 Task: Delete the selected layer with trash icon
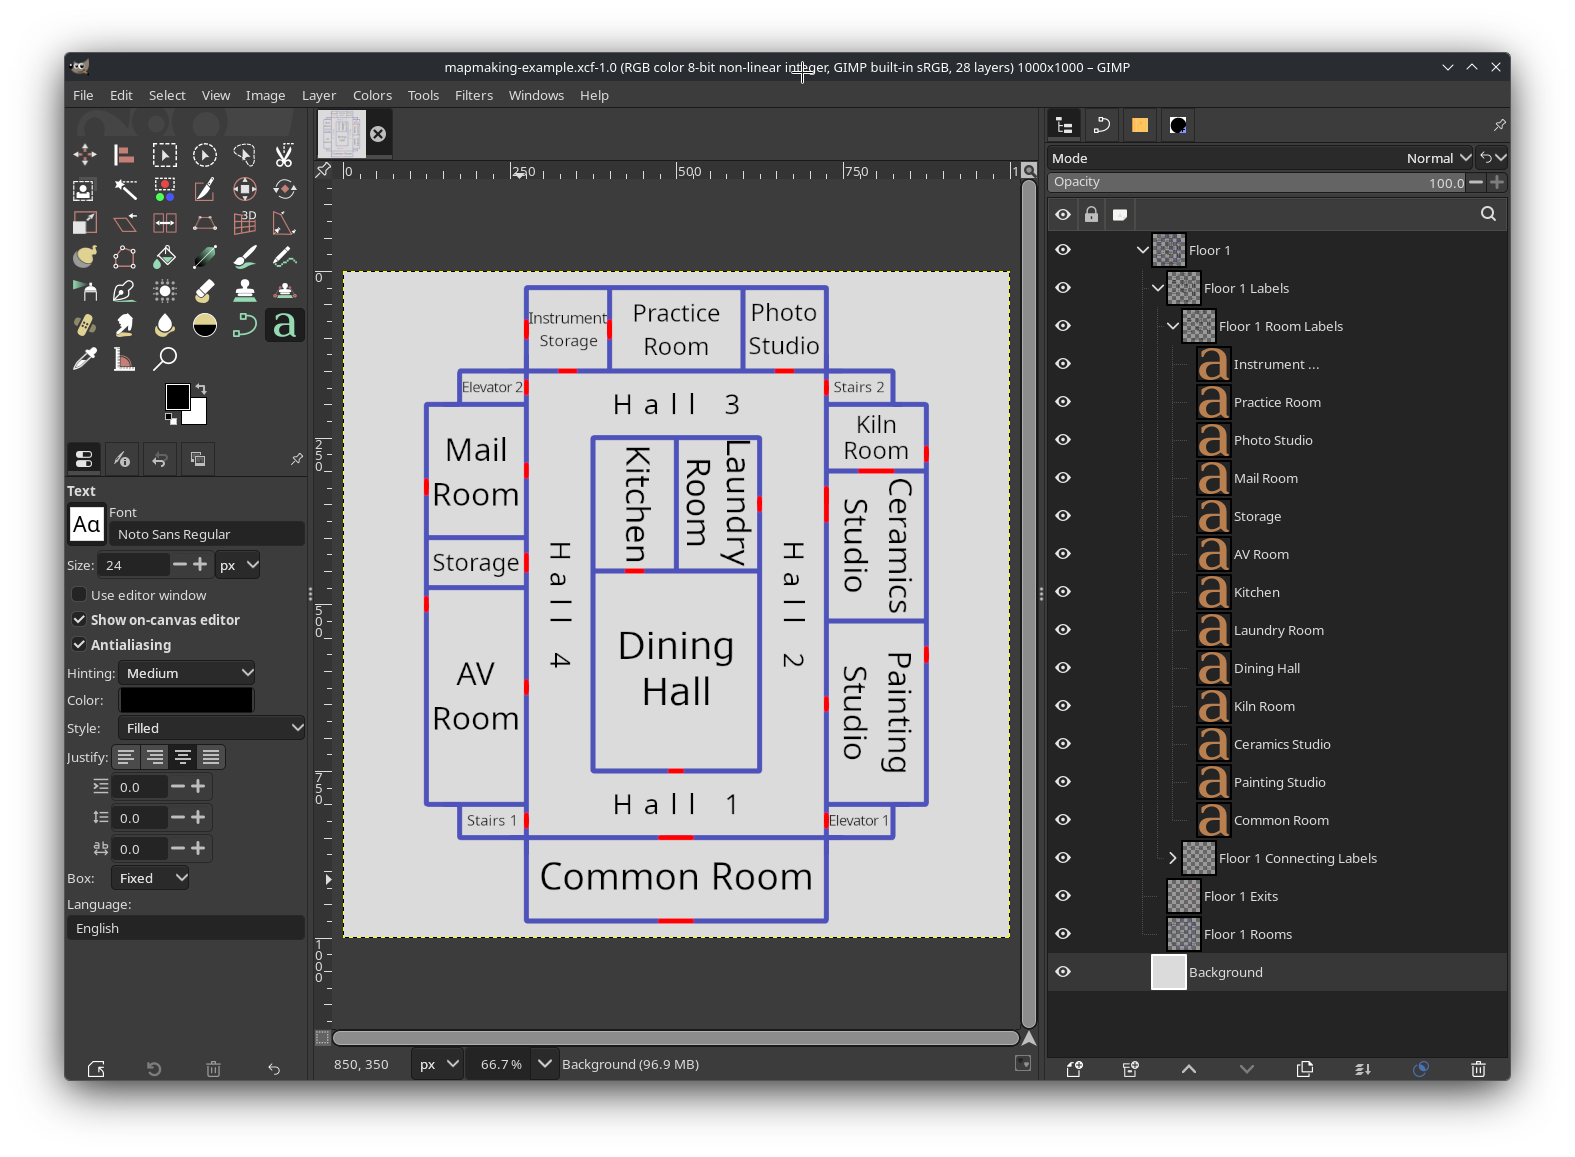tap(1478, 1069)
